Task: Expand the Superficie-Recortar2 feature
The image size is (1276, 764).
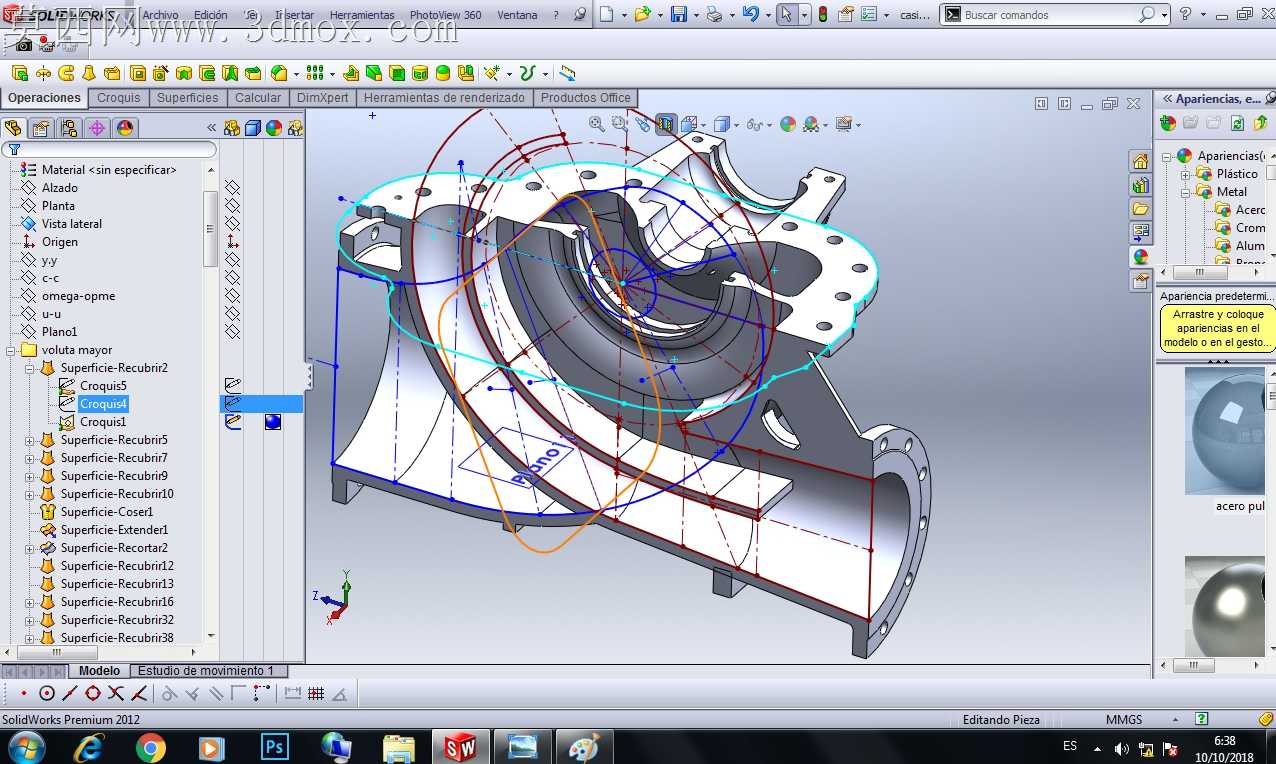Action: [x=30, y=548]
